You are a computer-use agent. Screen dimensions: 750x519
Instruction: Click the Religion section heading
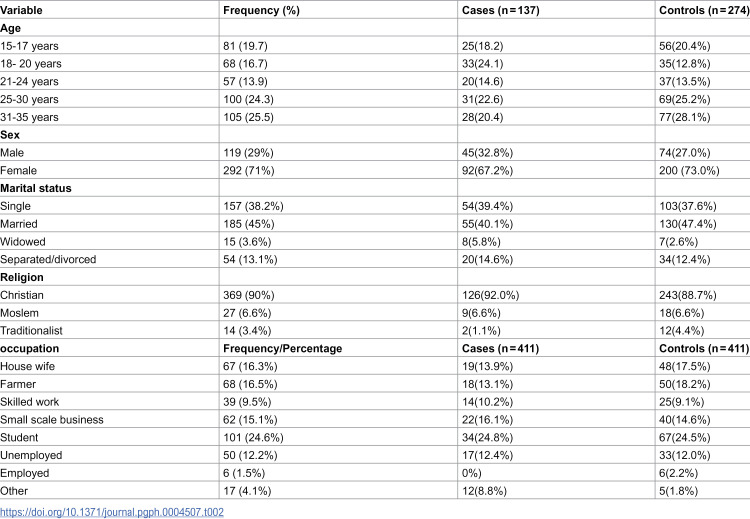tap(22, 277)
